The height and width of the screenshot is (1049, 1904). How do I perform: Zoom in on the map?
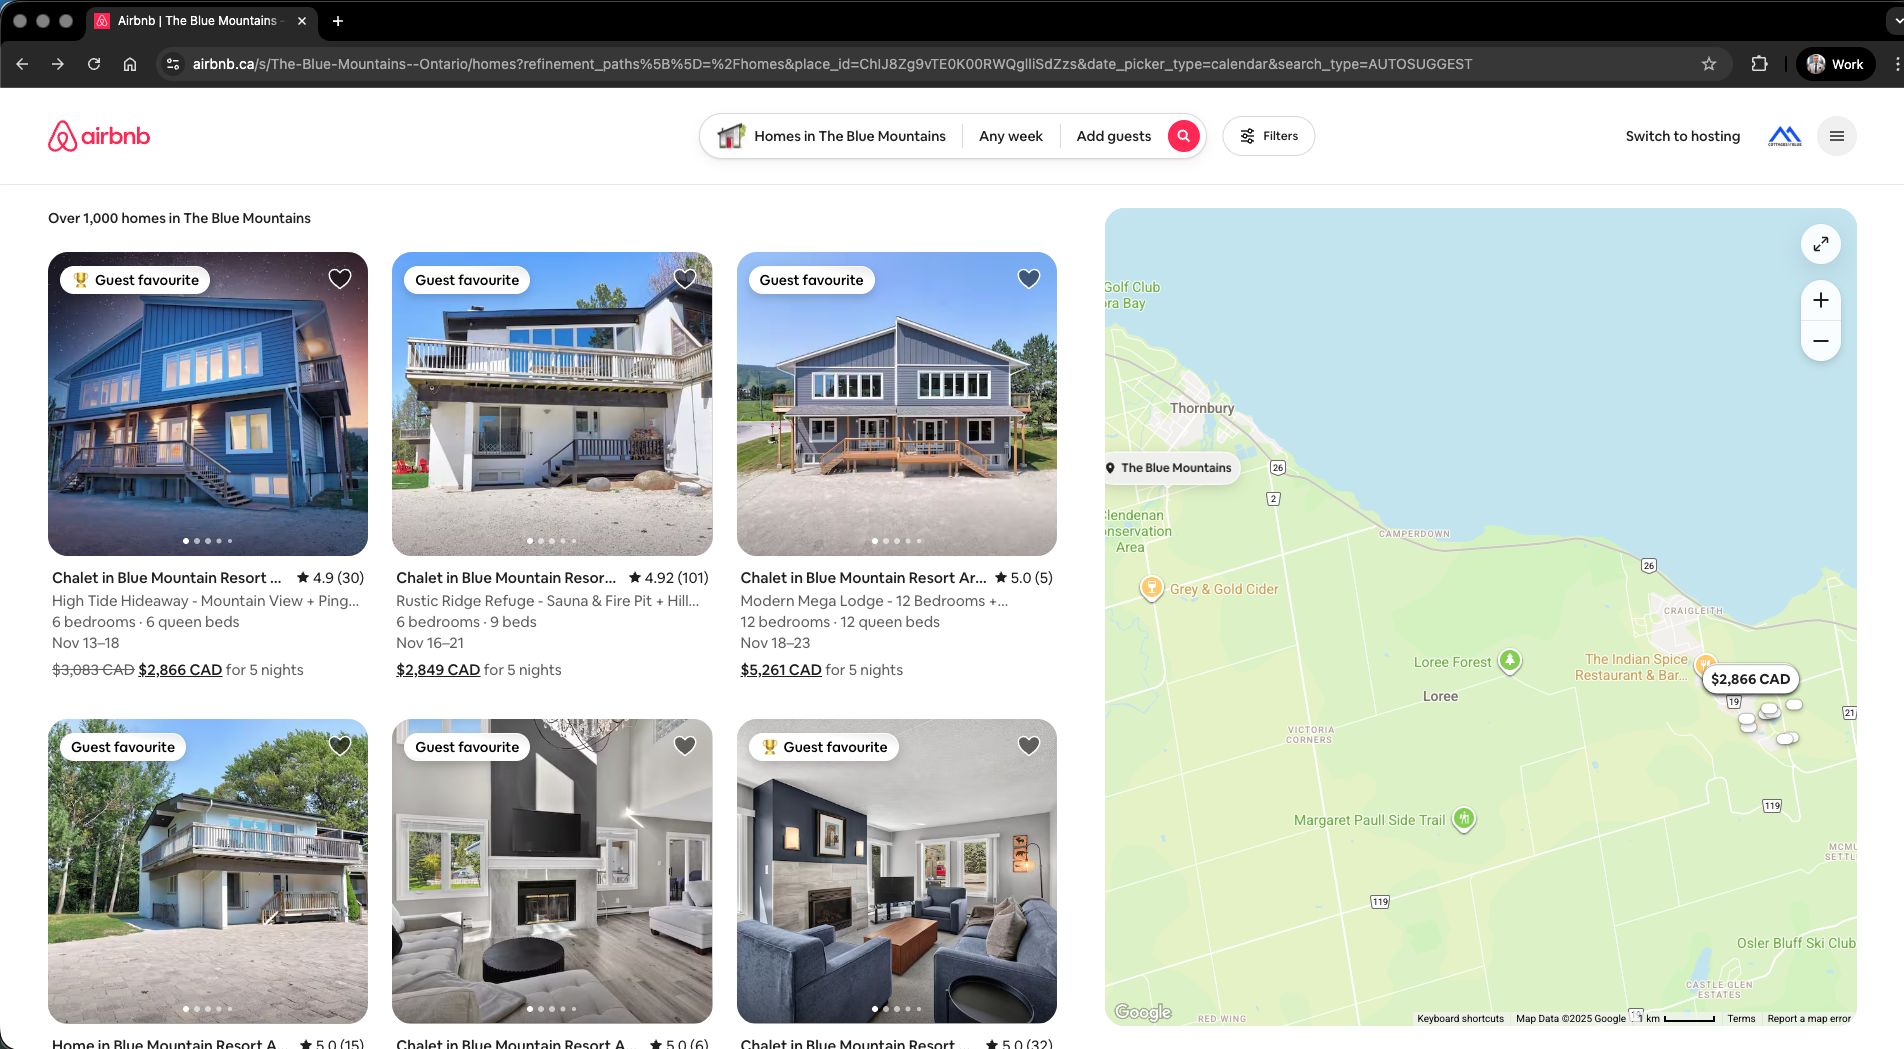(1820, 300)
